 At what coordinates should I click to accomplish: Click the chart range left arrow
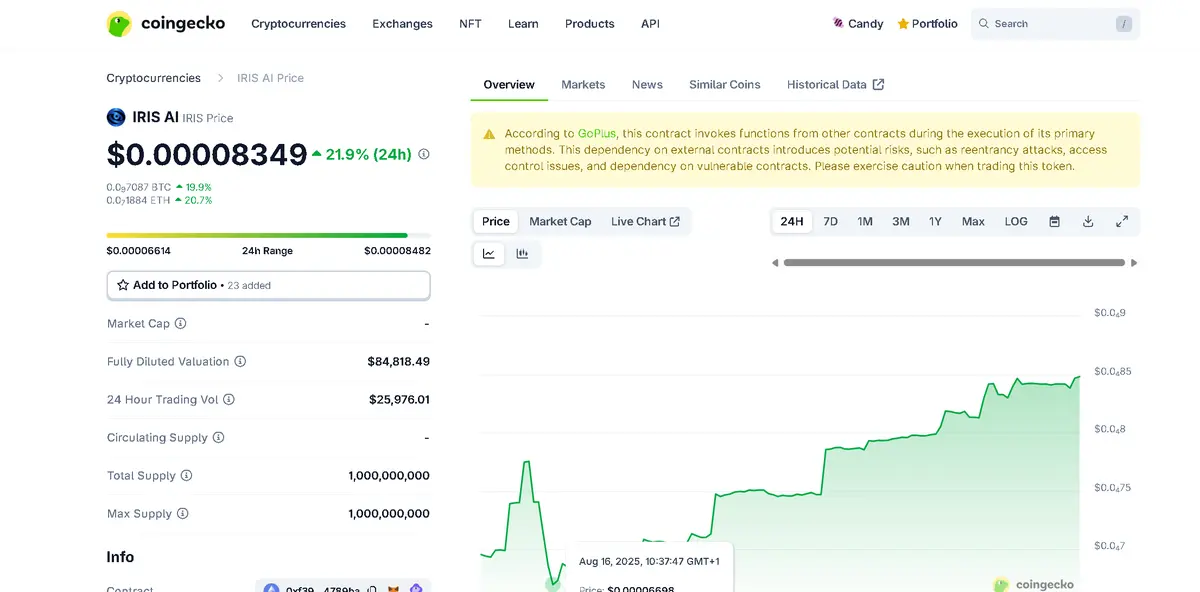(775, 263)
